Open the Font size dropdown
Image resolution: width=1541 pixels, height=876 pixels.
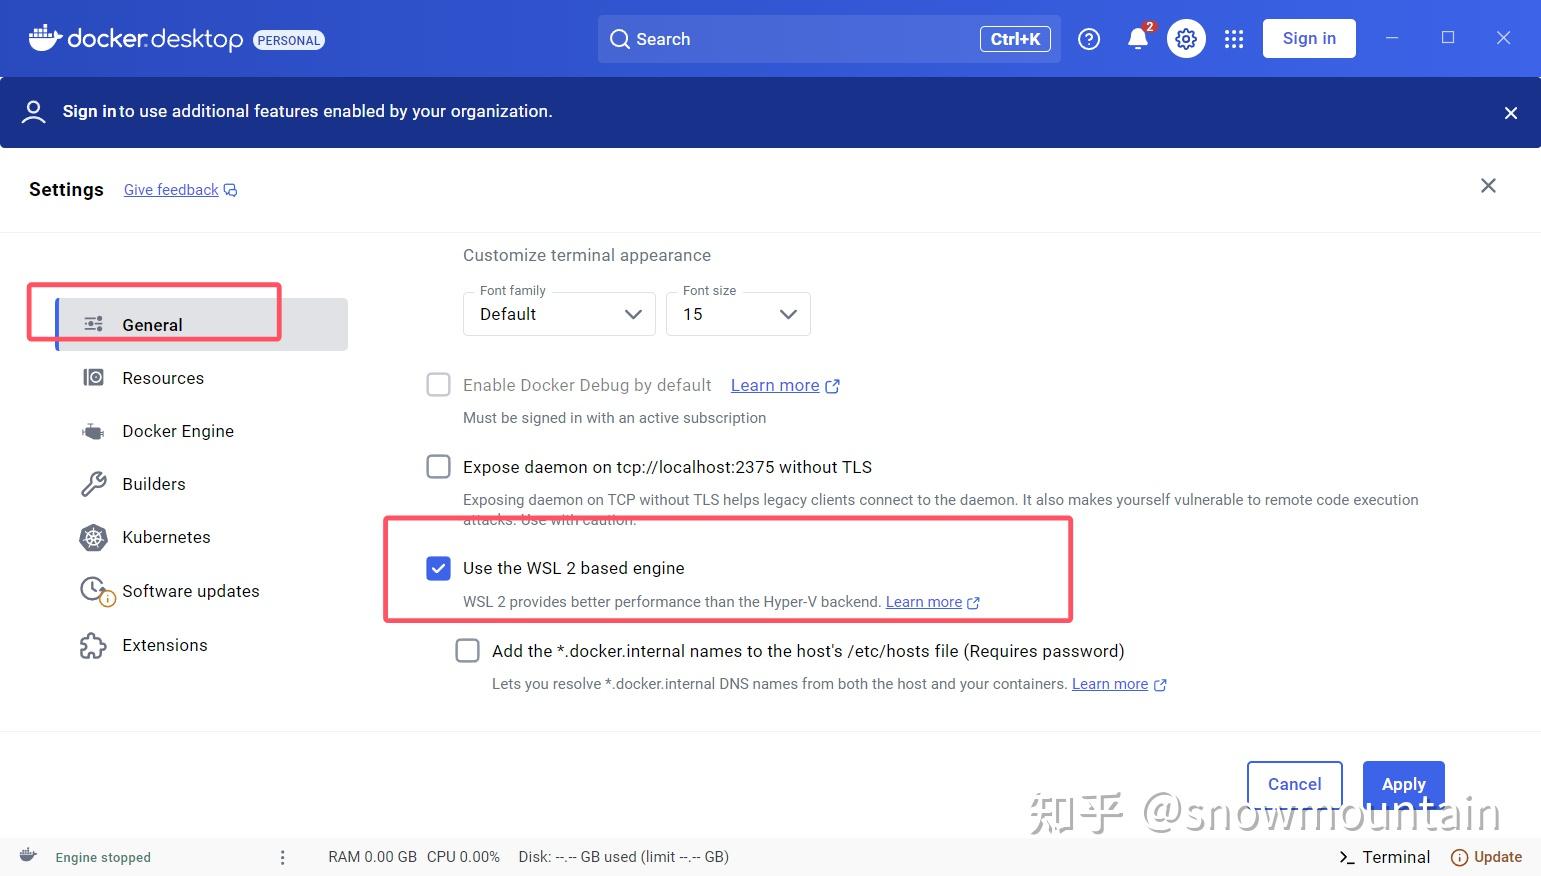tap(737, 313)
